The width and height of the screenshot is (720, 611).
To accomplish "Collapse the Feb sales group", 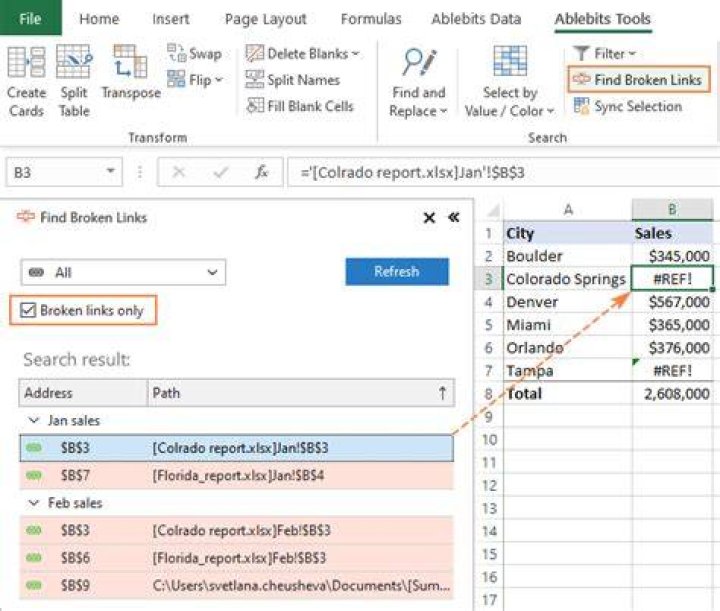I will 34,503.
